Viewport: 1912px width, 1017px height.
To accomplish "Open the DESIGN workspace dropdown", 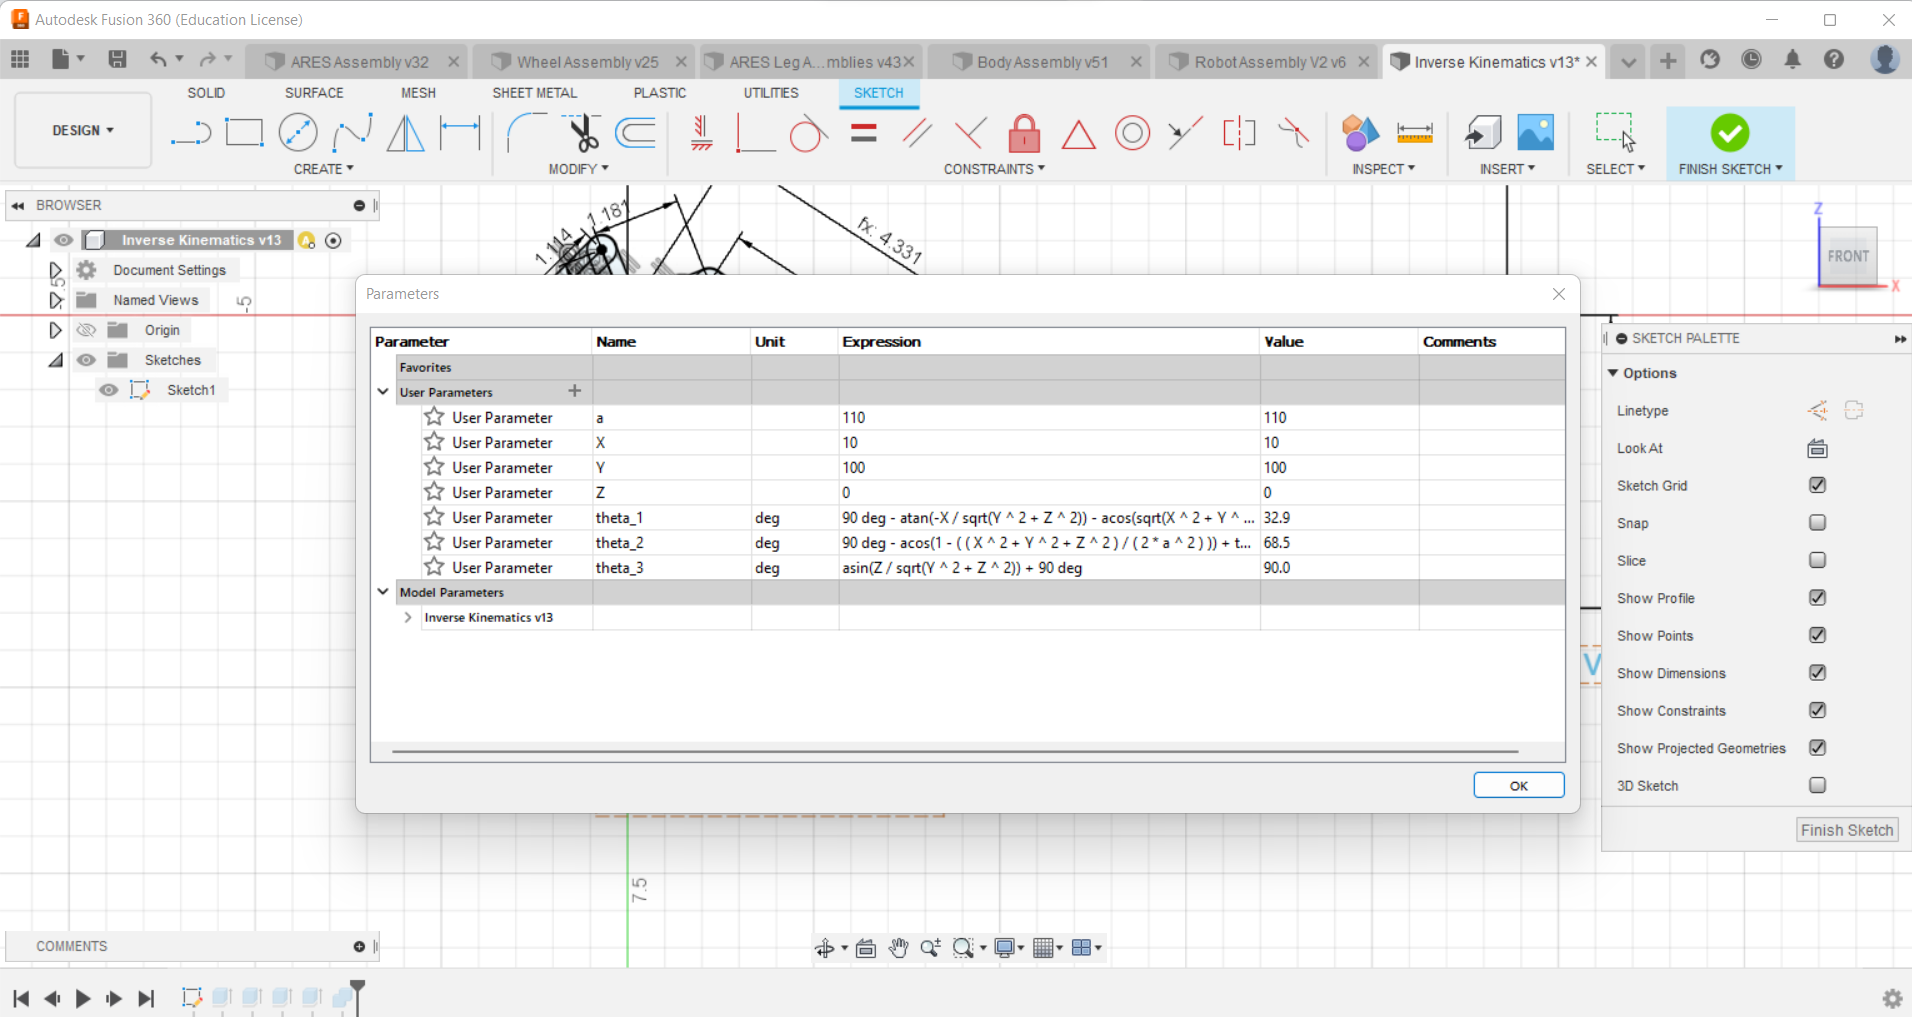I will (82, 130).
